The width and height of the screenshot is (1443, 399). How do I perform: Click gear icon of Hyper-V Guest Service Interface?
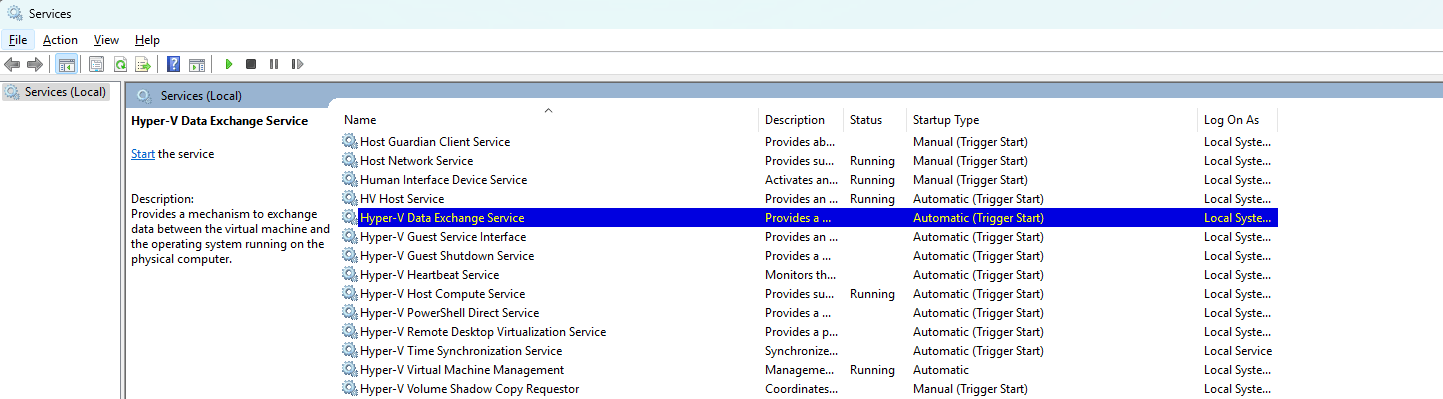[350, 237]
